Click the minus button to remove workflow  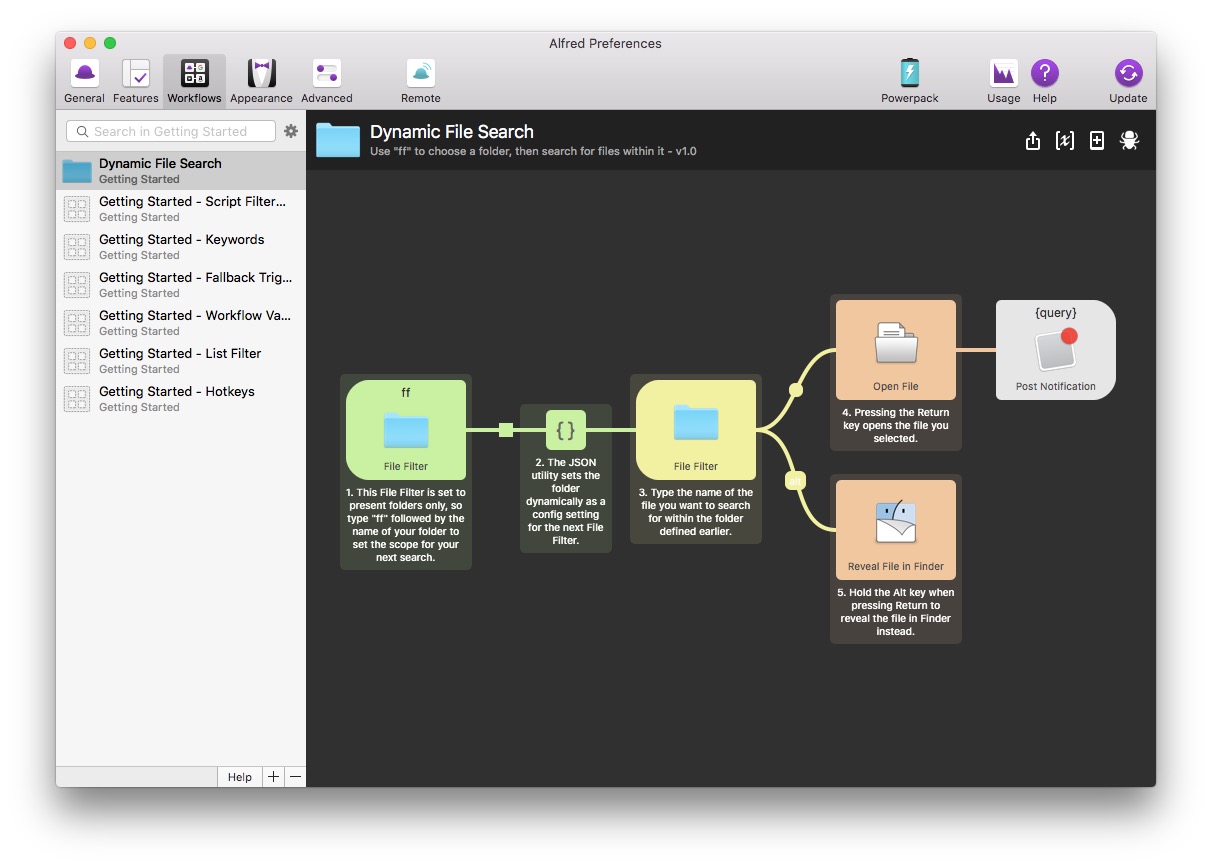point(295,777)
